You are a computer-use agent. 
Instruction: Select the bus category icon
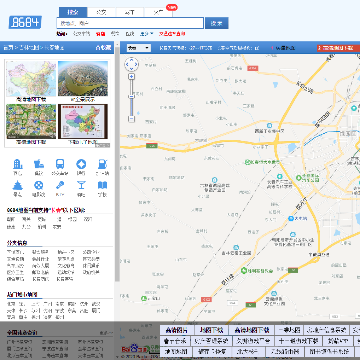pyautogui.click(x=60, y=164)
